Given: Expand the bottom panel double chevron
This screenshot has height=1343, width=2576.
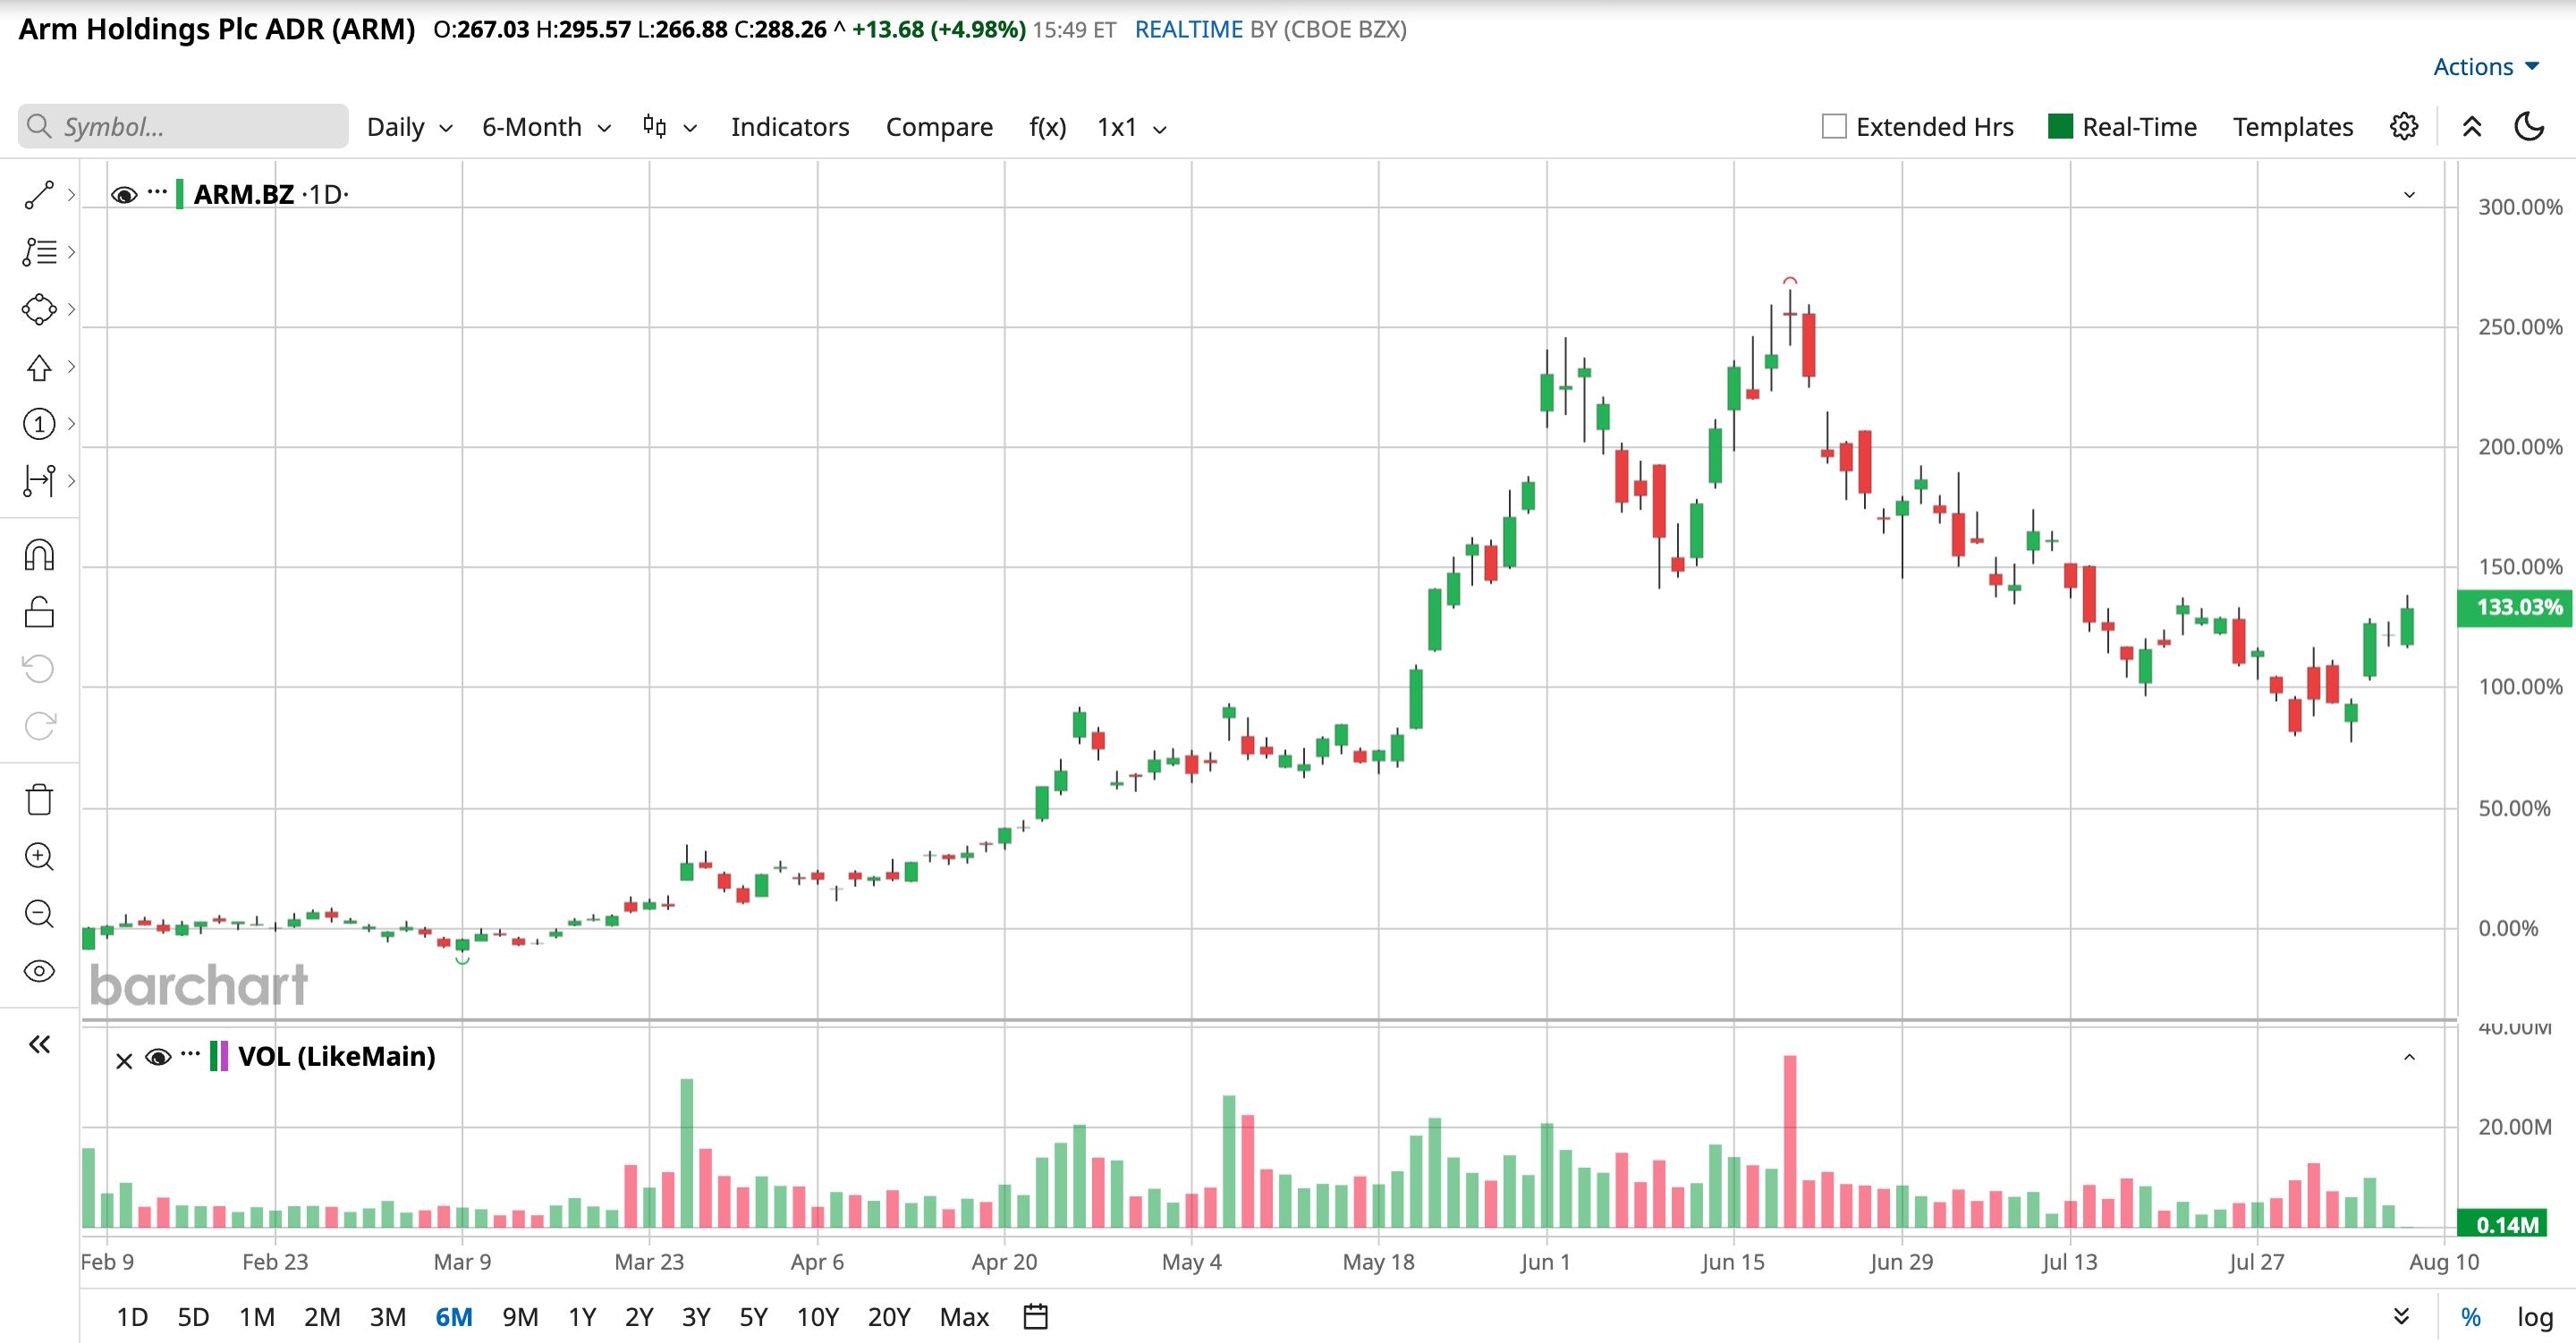Looking at the screenshot, I should coord(2402,1317).
